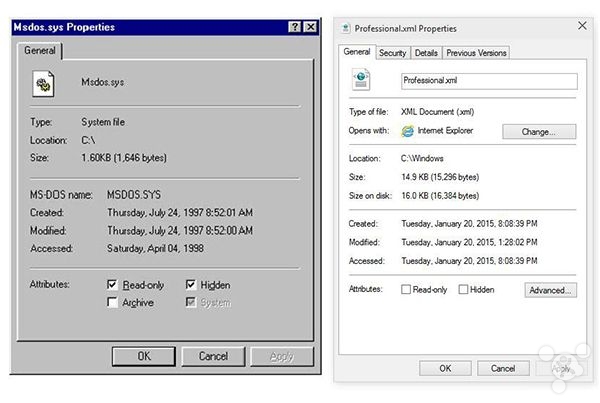The width and height of the screenshot is (600, 403).
Task: Click the disabled Apply button in Msdos.sys Properties
Action: (x=282, y=356)
